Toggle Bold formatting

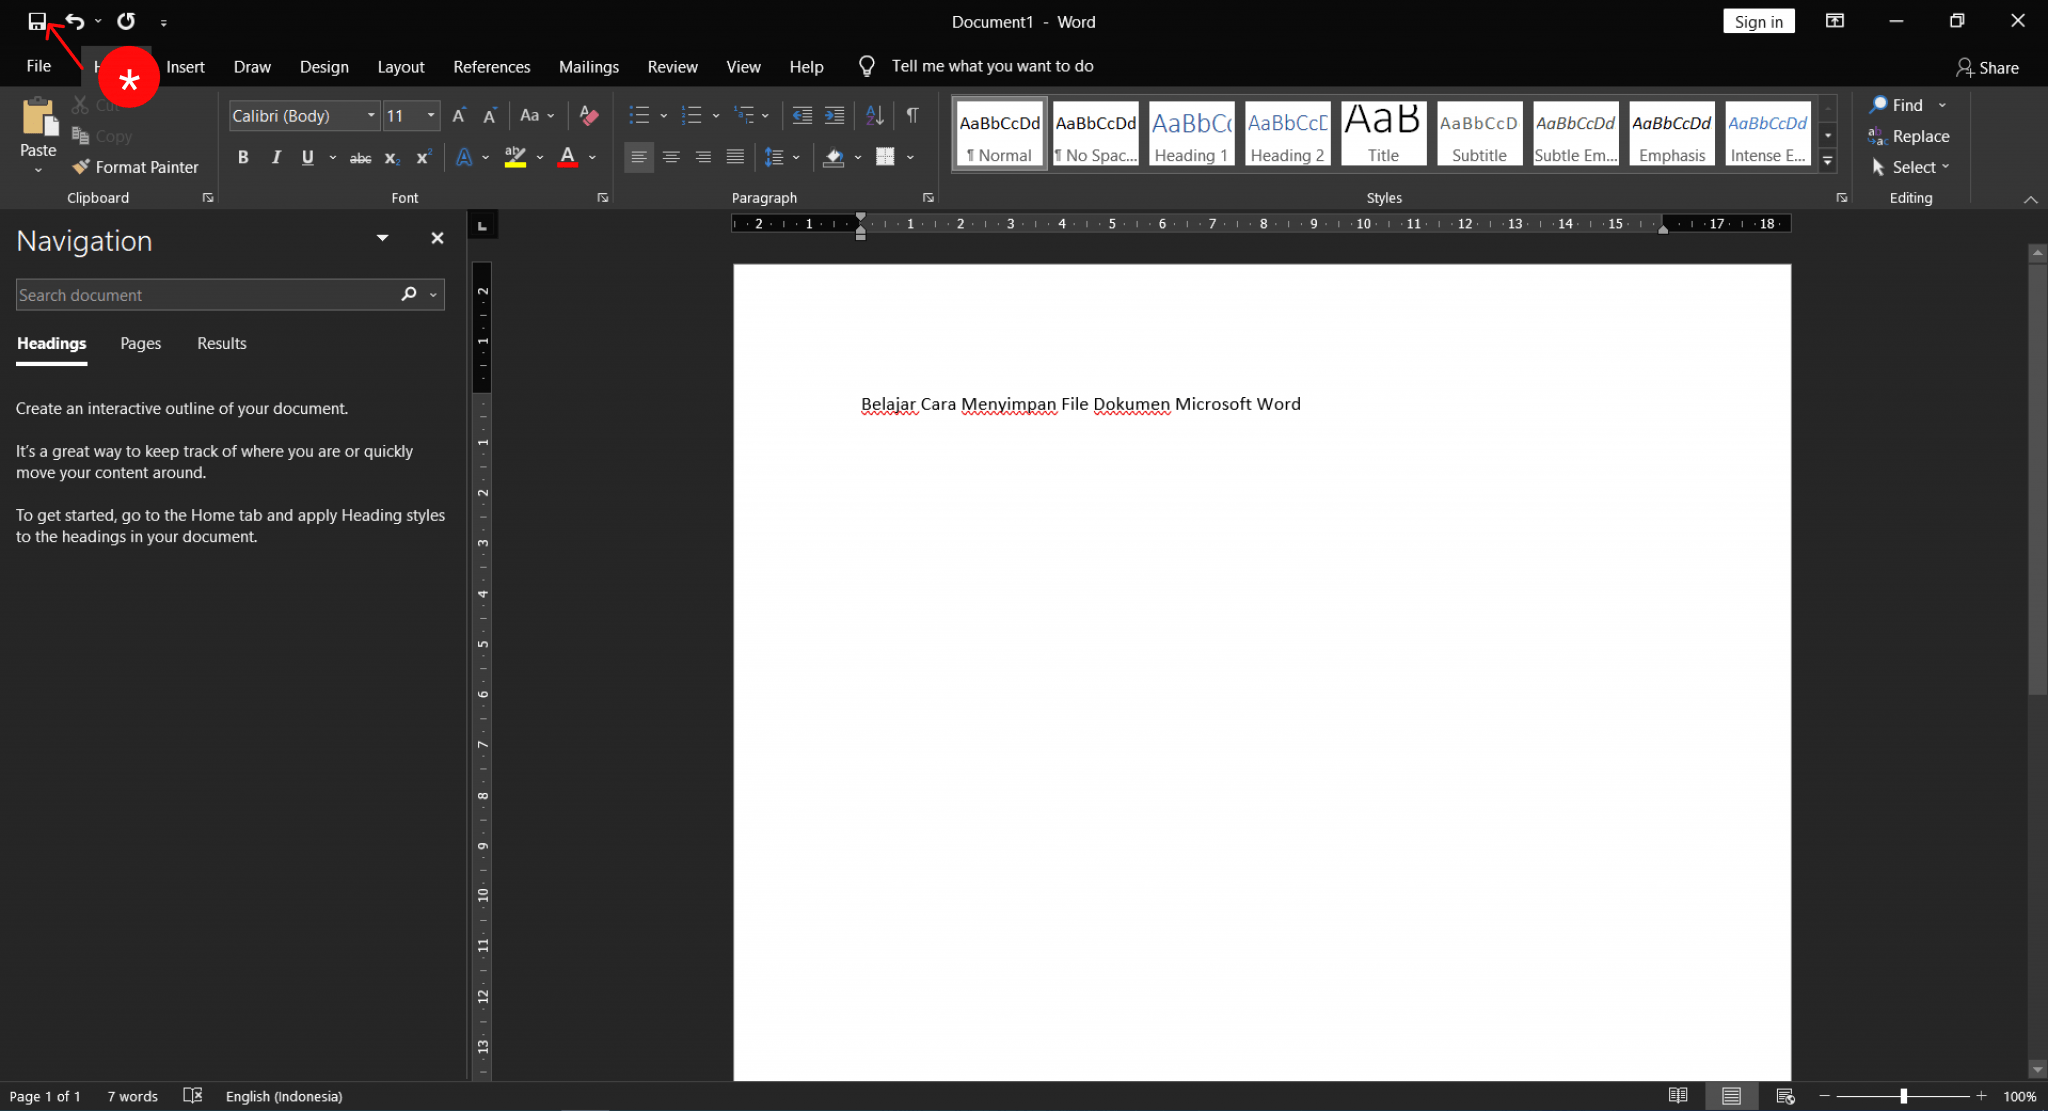[243, 157]
